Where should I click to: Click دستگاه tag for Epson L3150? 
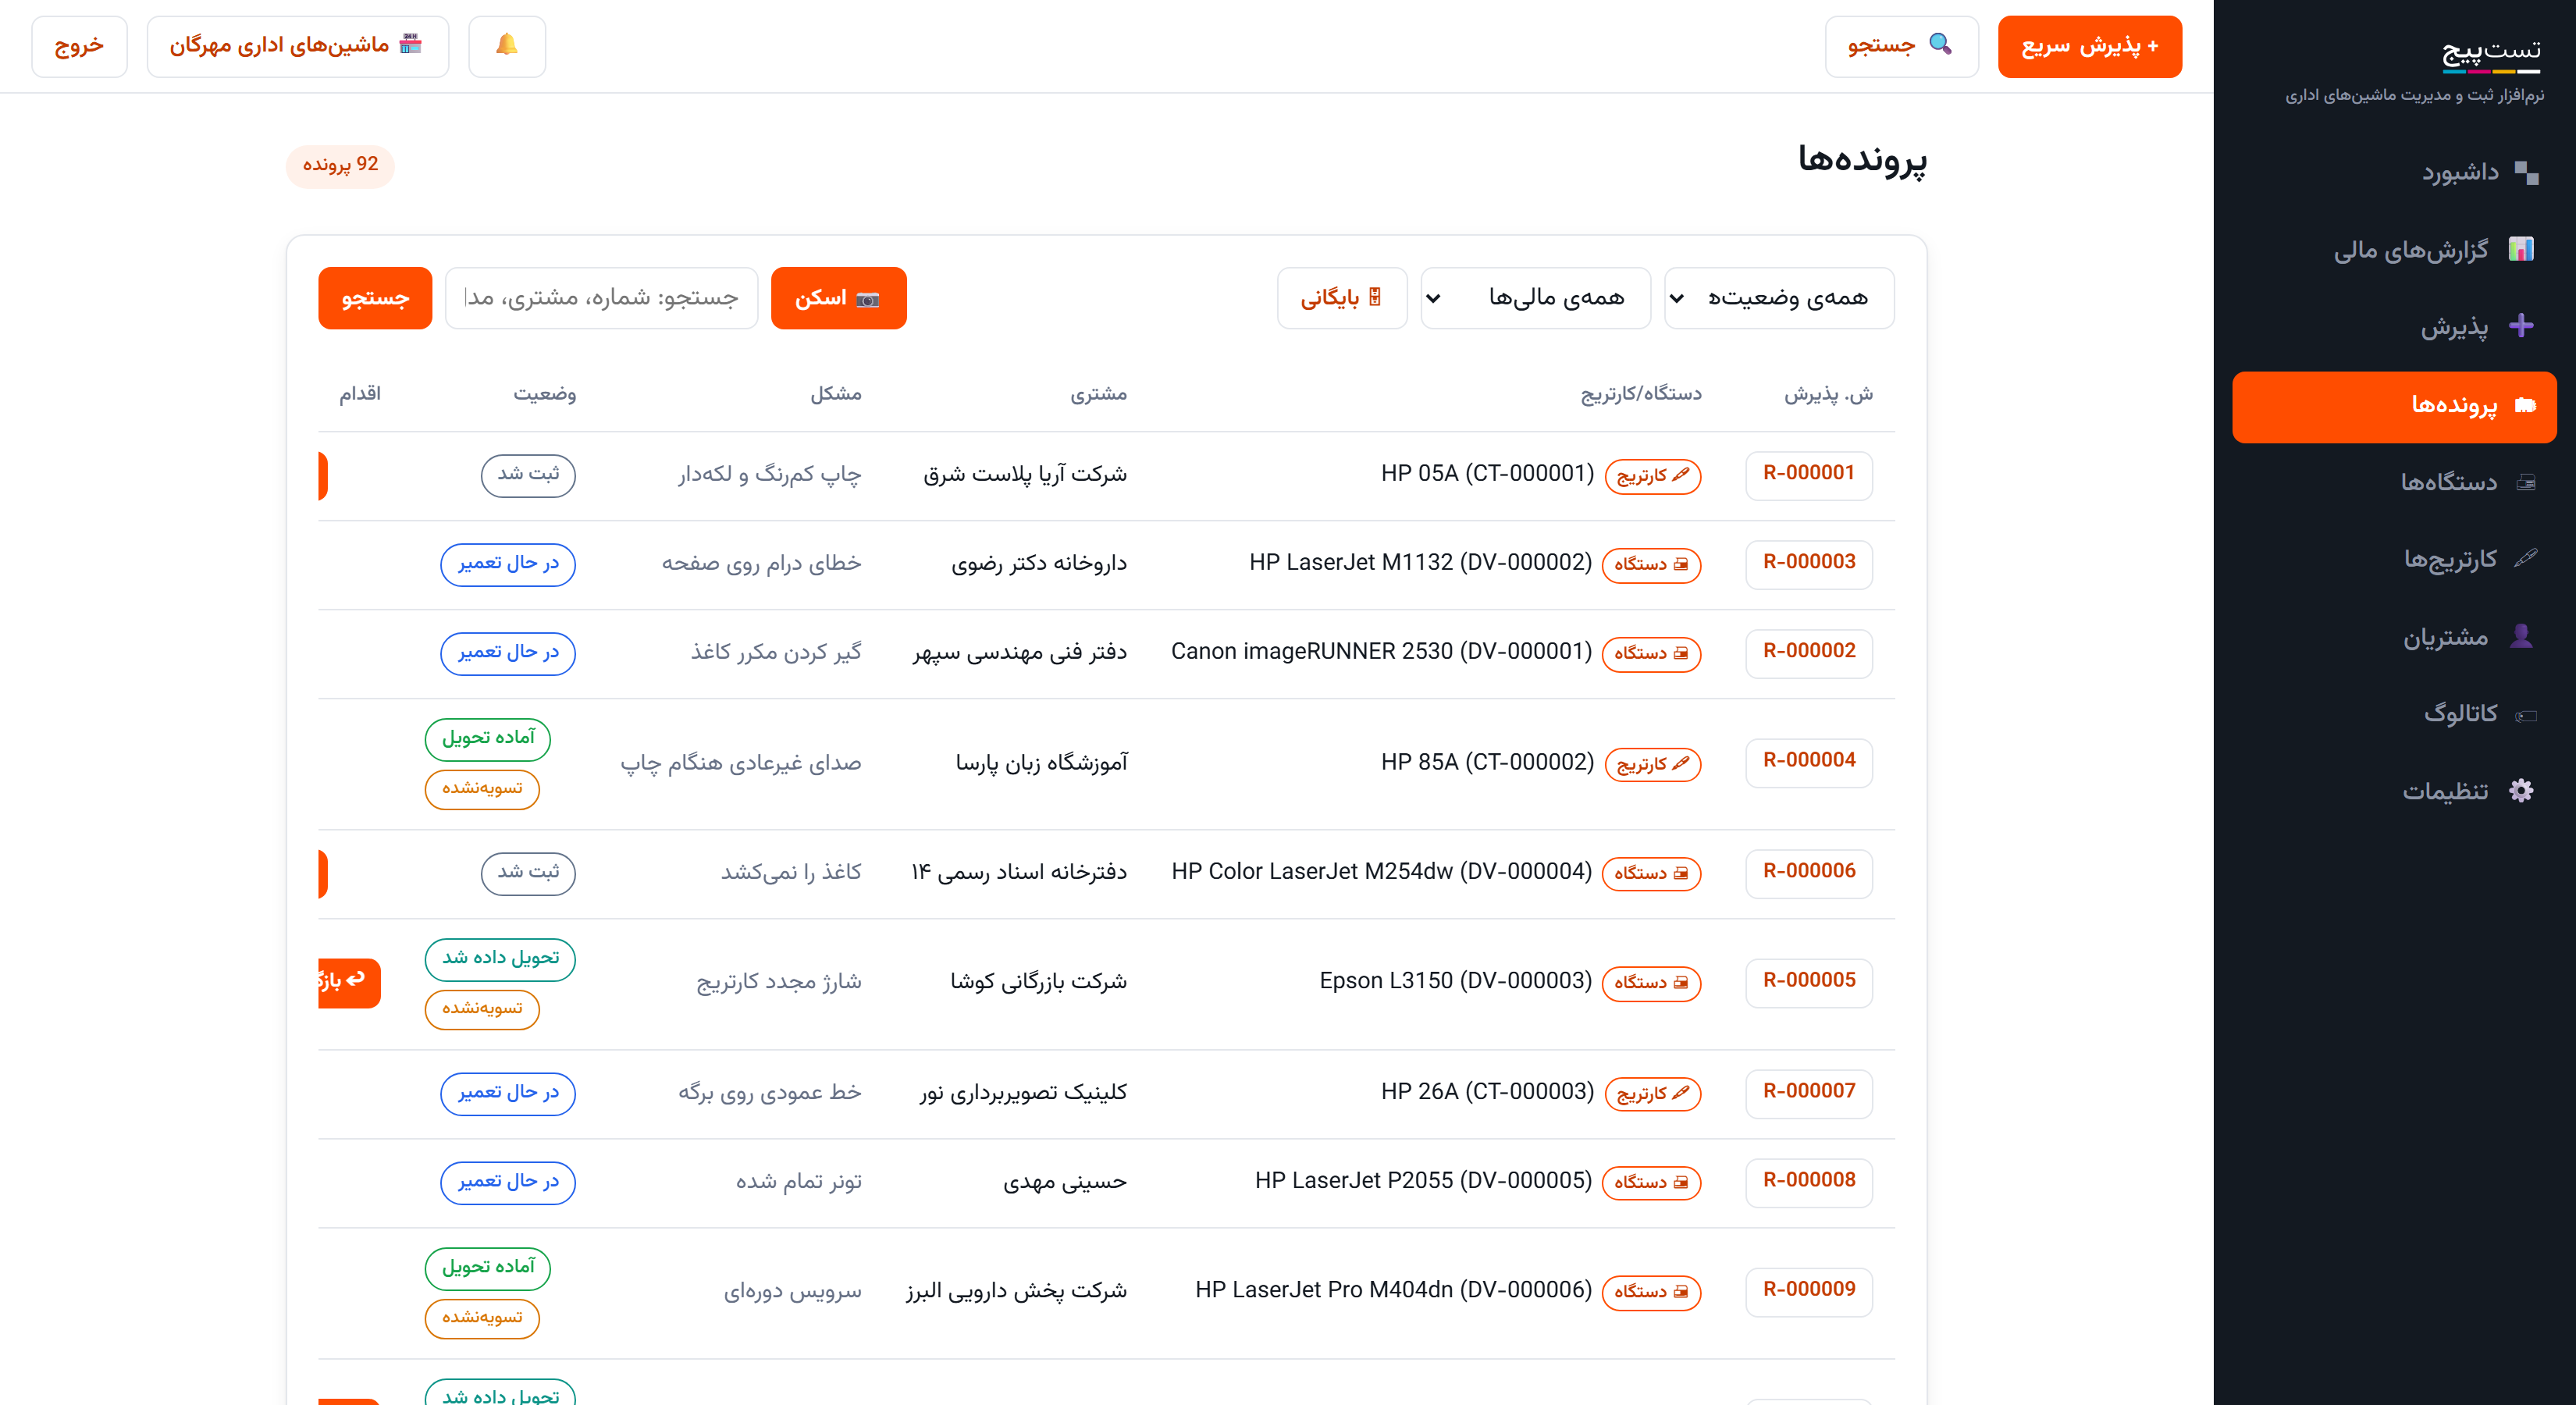(x=1651, y=983)
